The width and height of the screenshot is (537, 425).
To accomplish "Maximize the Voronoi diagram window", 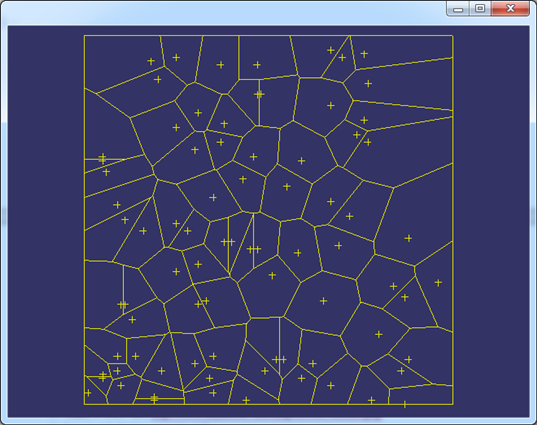I will click(x=480, y=9).
